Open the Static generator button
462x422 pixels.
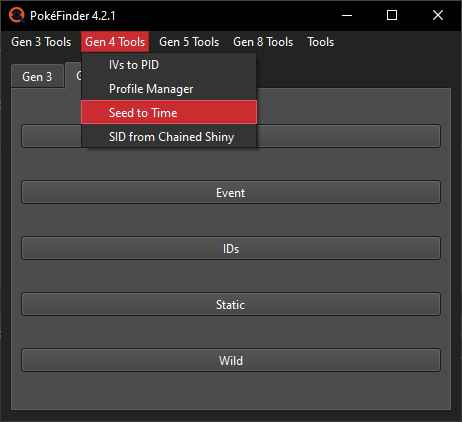pos(231,304)
